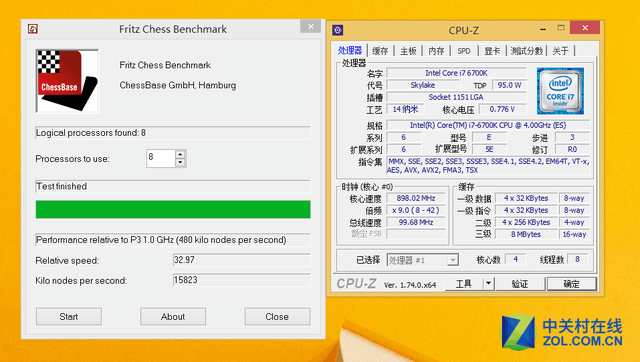Click the Intel Core i7 6700K name field
This screenshot has width=640, height=362.
click(456, 73)
